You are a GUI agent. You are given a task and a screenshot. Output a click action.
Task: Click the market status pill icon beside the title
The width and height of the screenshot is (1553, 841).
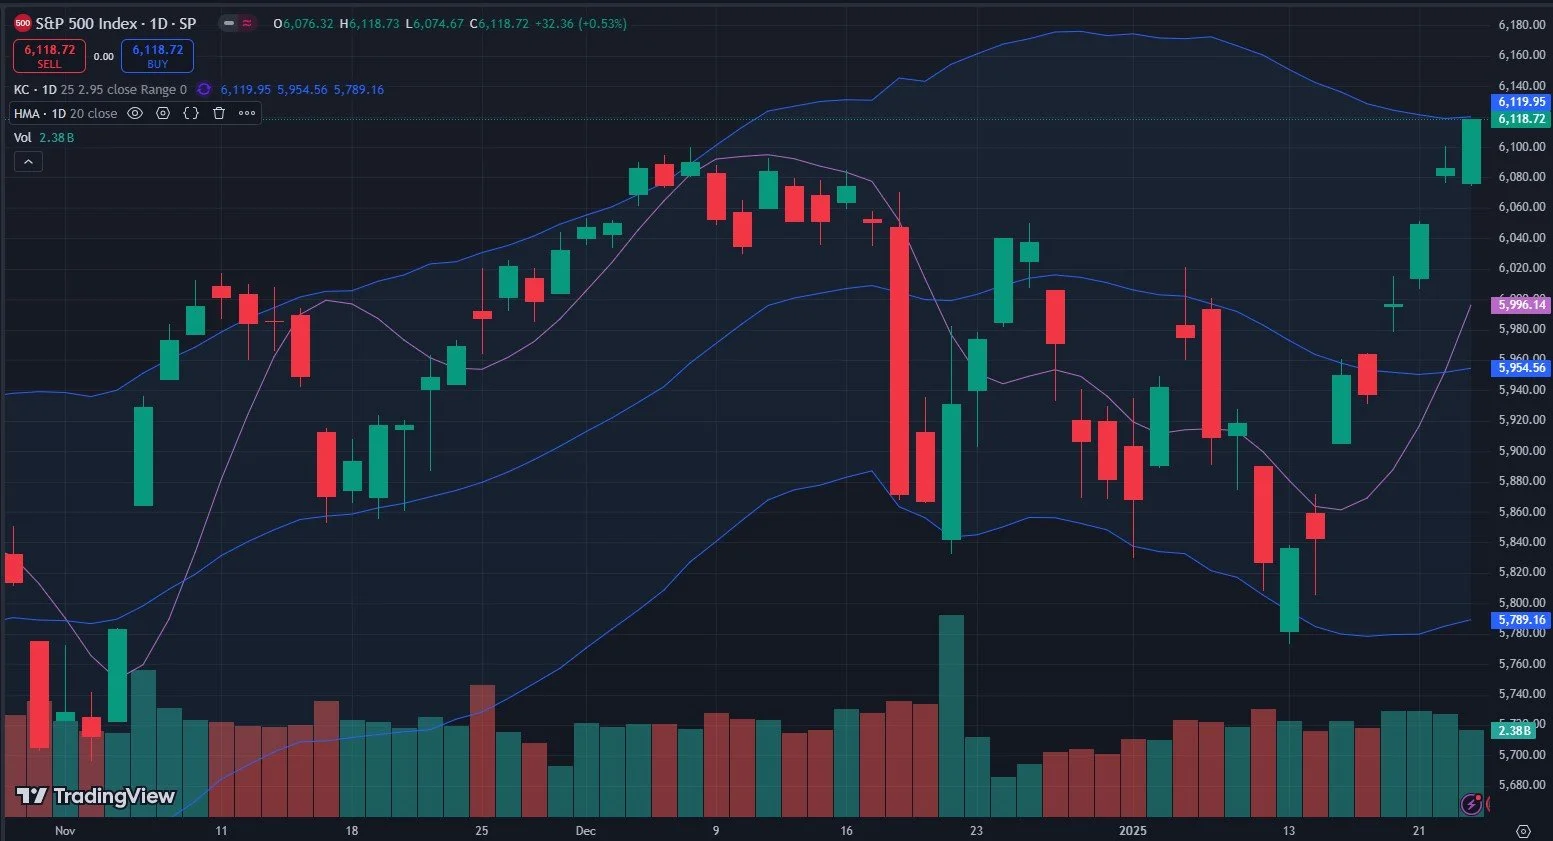(237, 23)
